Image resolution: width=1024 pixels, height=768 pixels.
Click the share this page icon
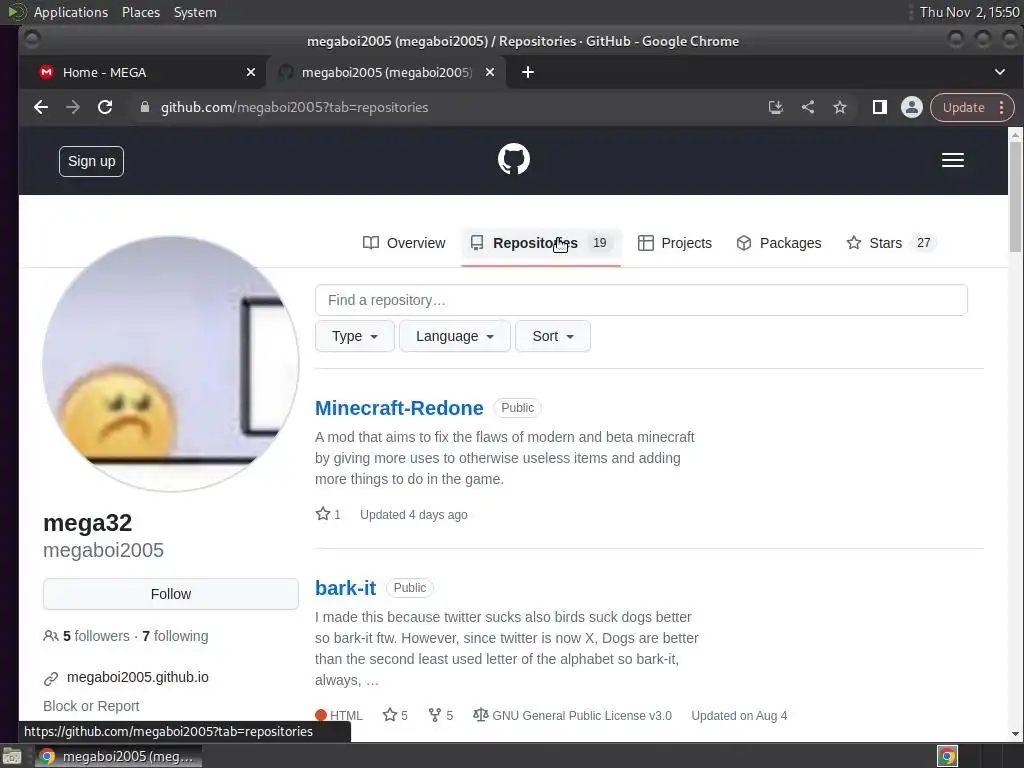tap(808, 107)
